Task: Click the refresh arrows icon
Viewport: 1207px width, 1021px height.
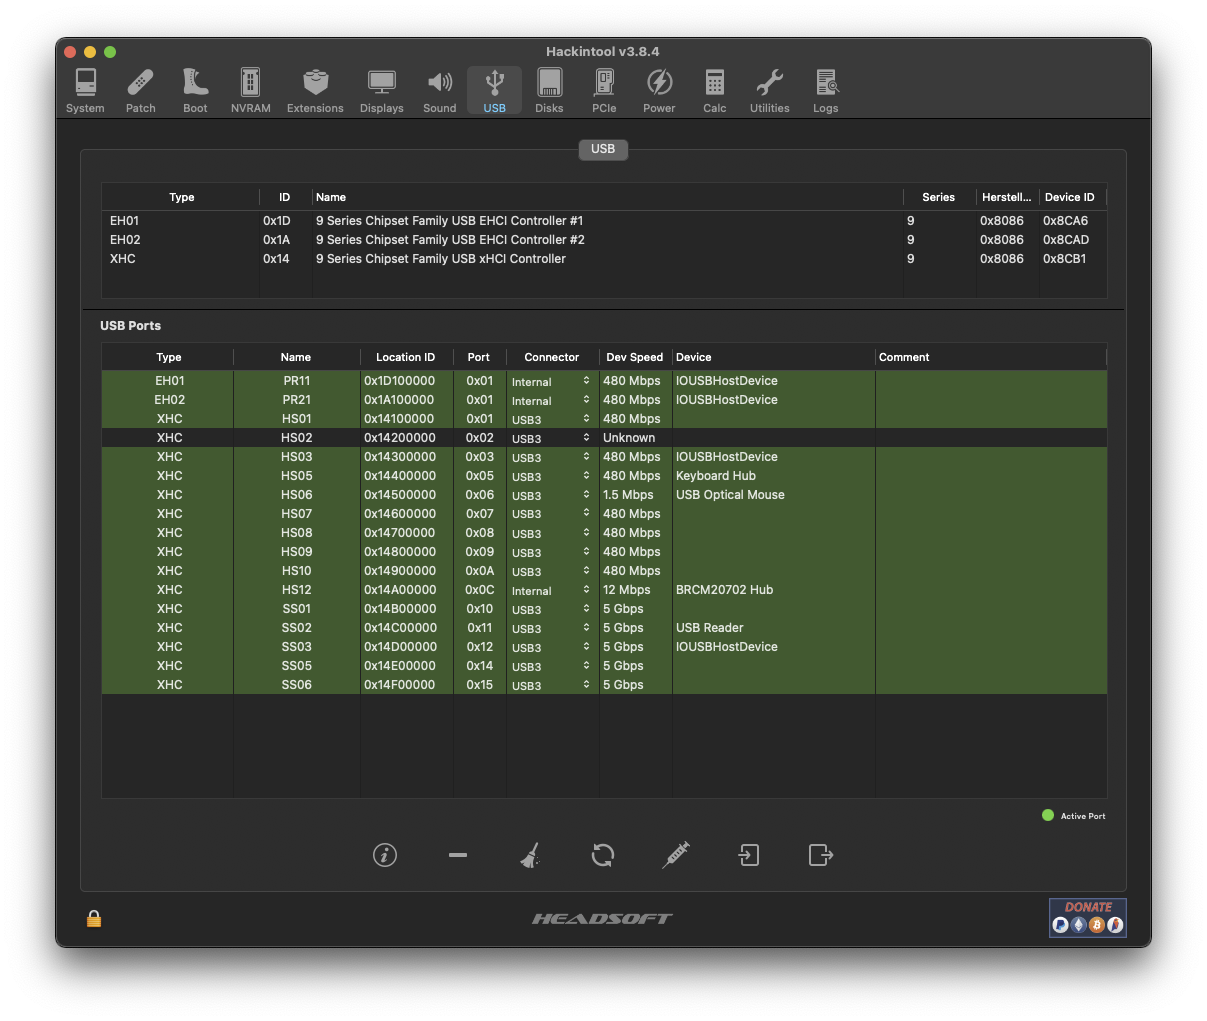Action: [x=603, y=855]
